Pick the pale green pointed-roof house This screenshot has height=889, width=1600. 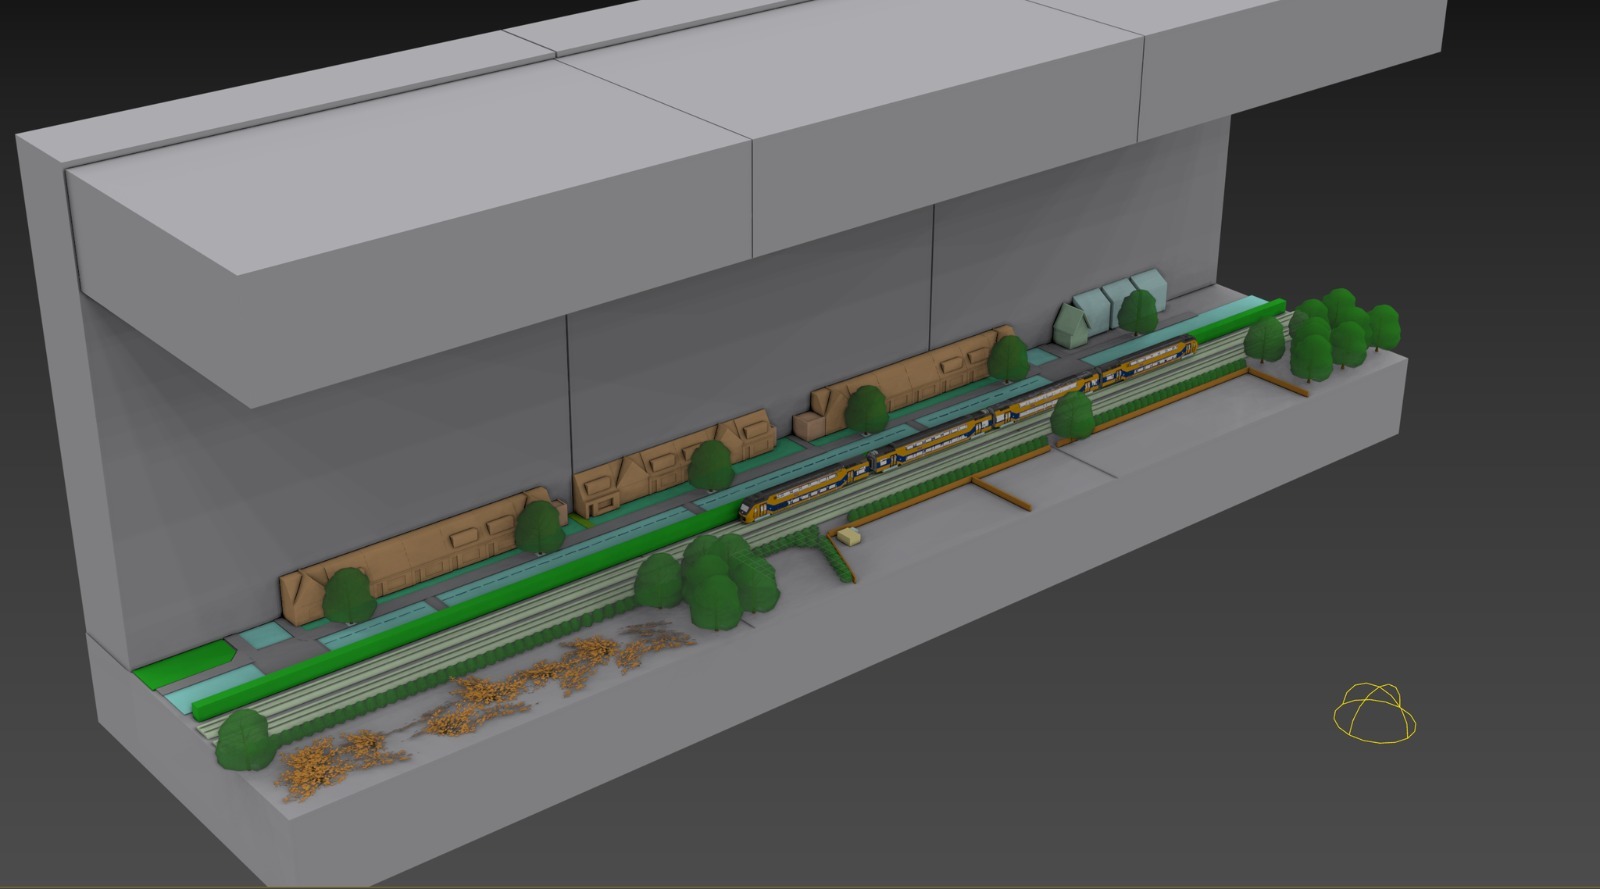click(x=1072, y=322)
